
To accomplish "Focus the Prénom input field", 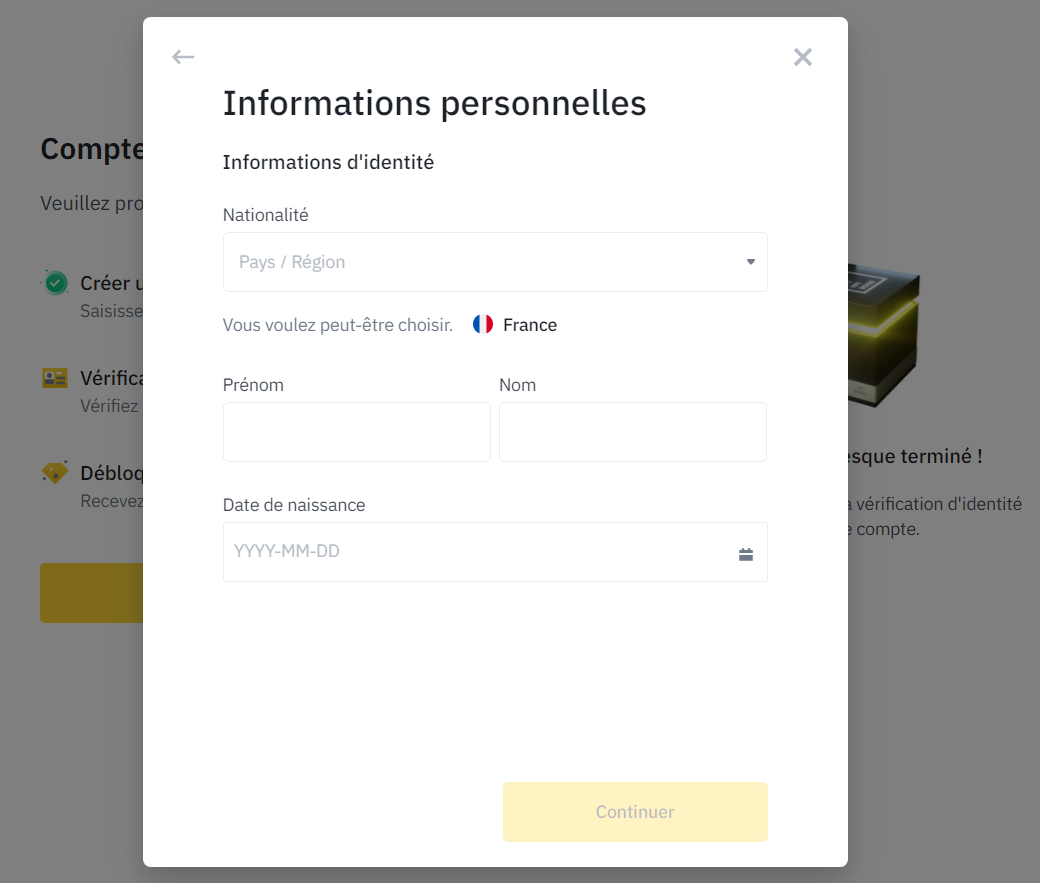I will pos(357,432).
